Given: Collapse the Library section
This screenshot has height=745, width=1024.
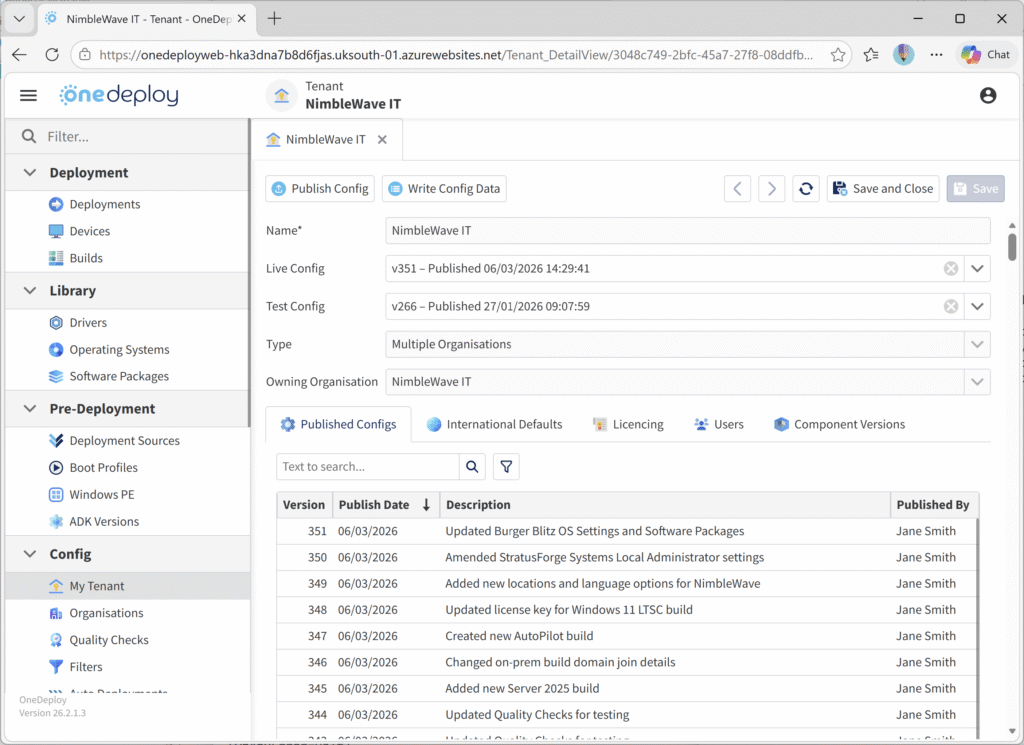Looking at the screenshot, I should (x=29, y=291).
